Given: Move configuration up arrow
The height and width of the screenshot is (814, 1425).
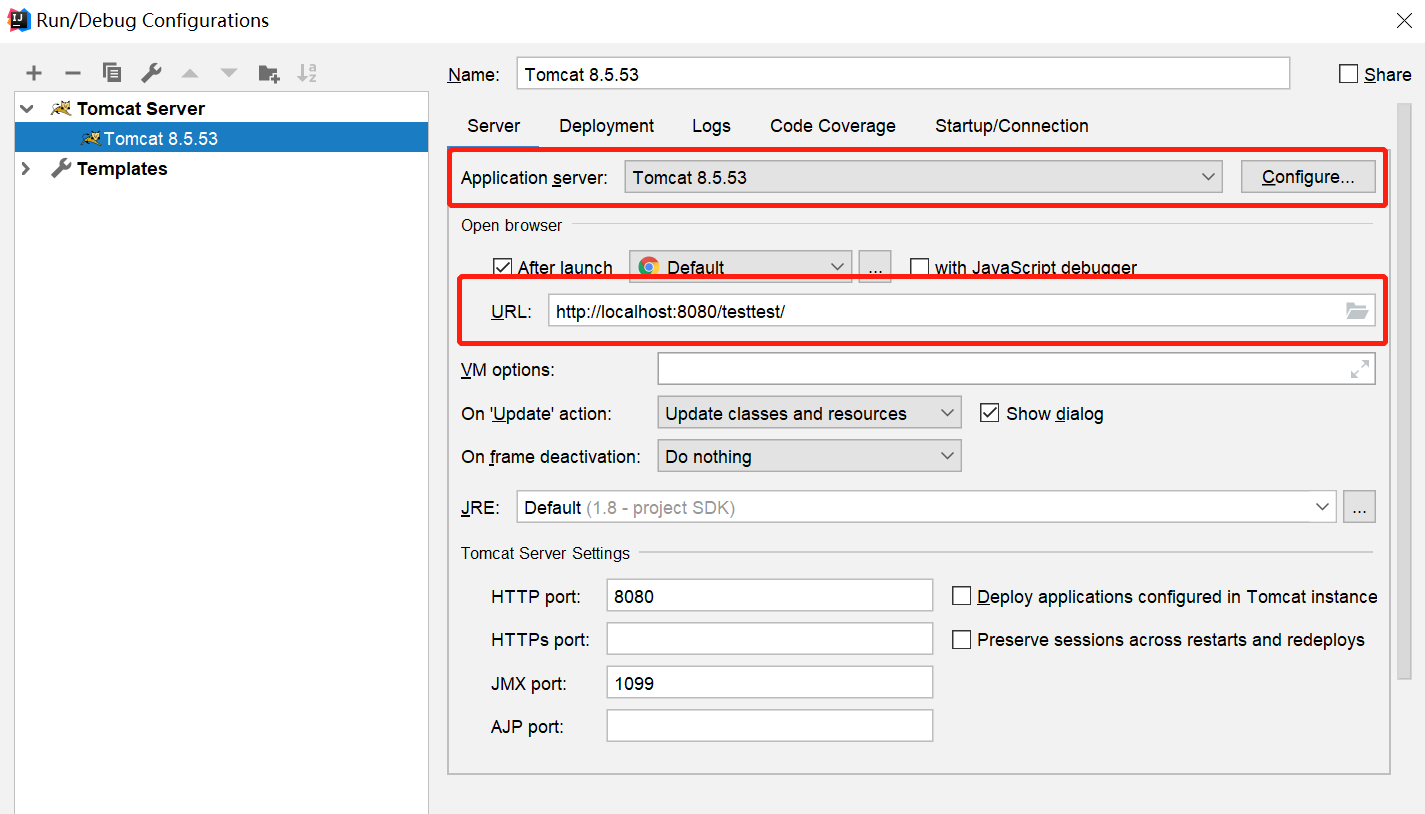Looking at the screenshot, I should [190, 73].
